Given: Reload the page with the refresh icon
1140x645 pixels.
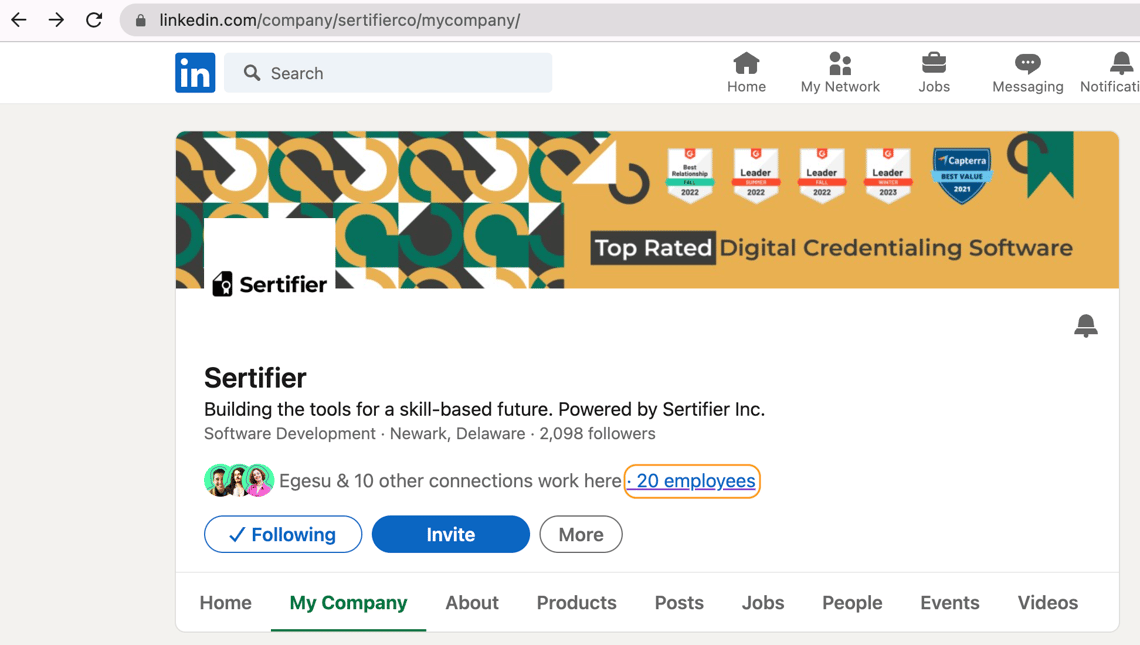Looking at the screenshot, I should coord(94,19).
